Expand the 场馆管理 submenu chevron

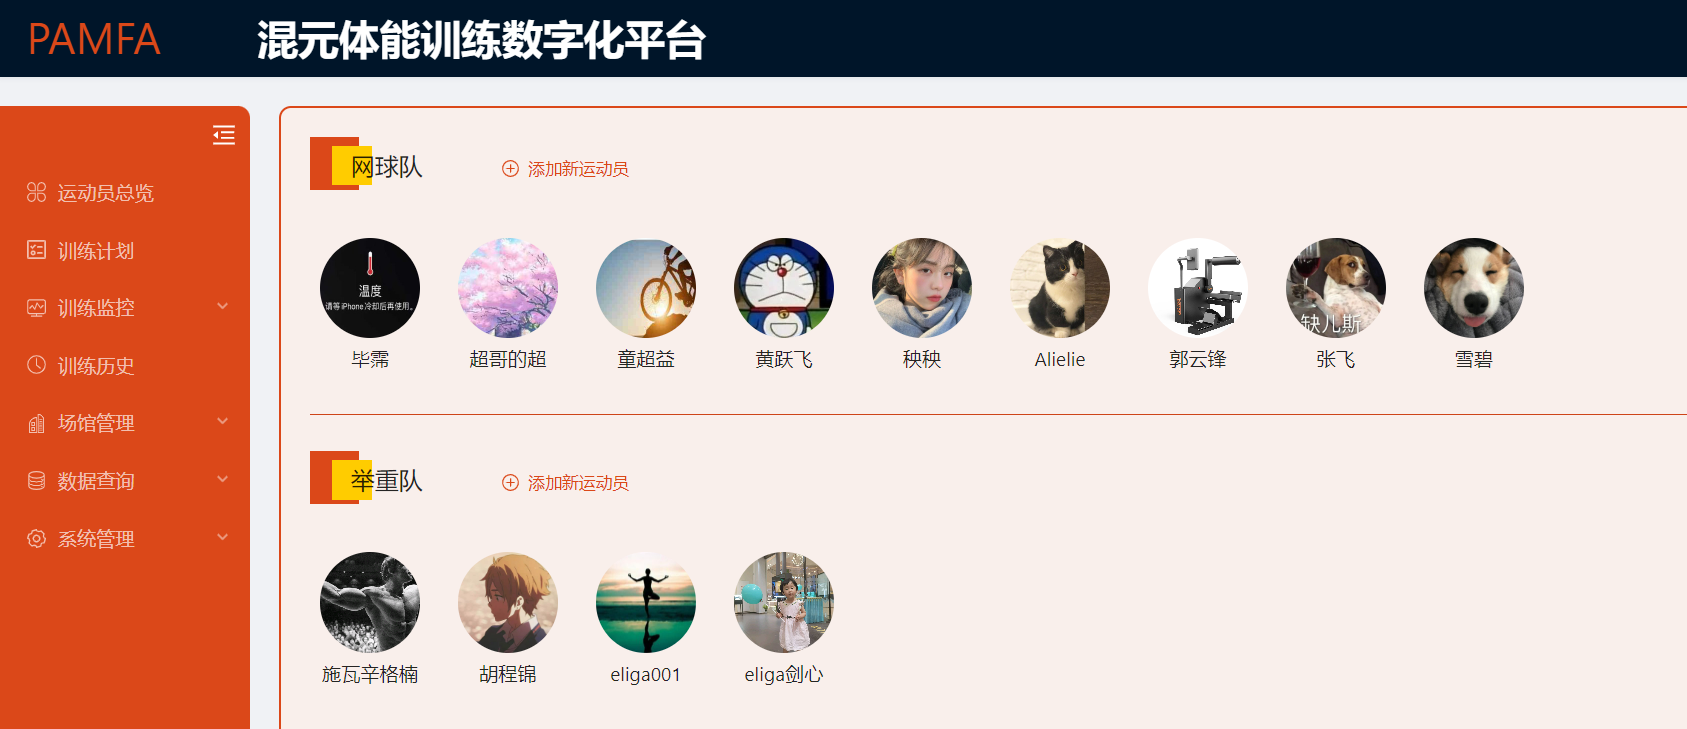223,421
